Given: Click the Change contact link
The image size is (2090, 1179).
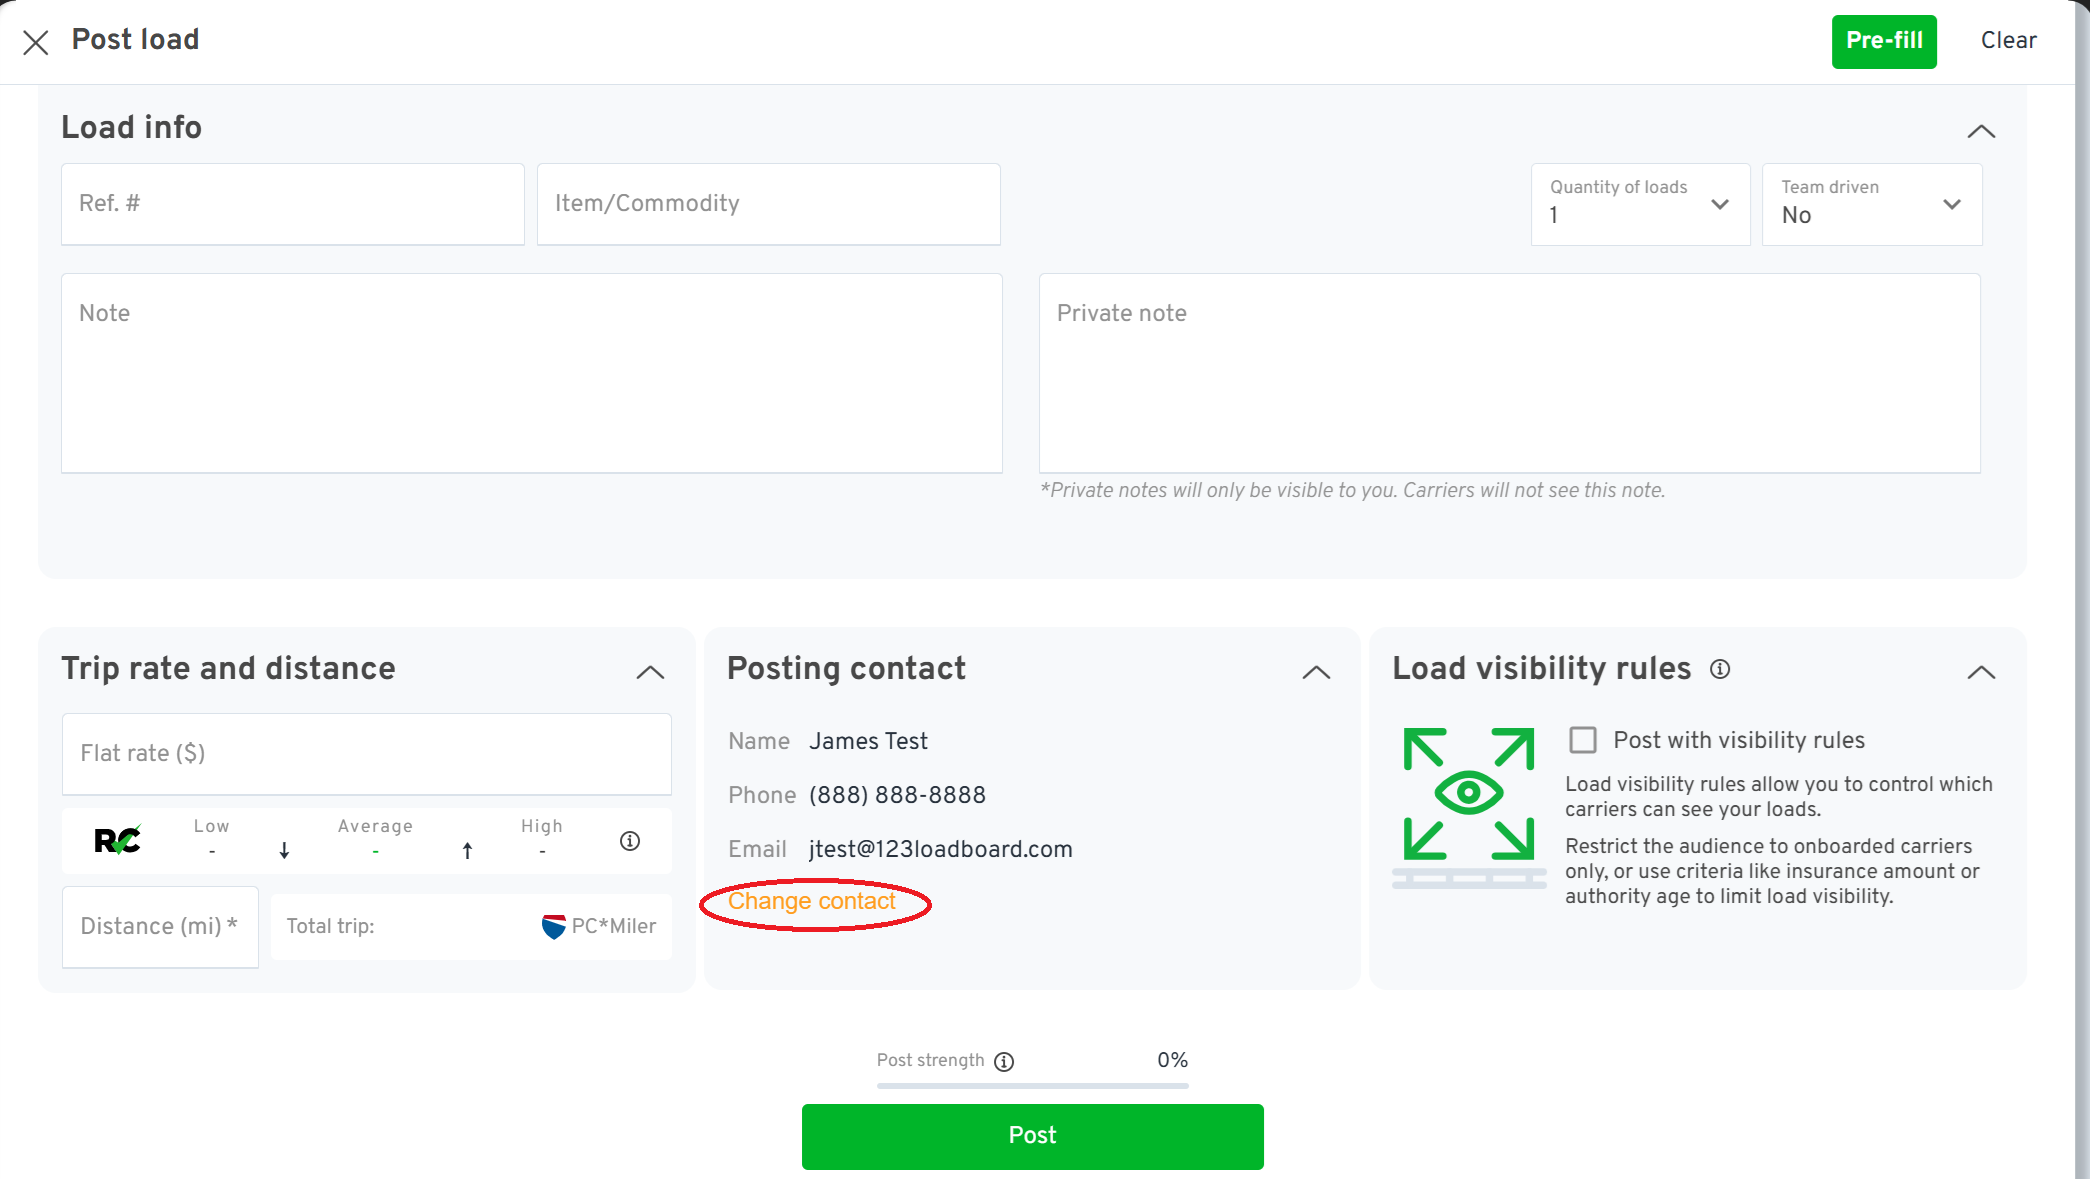Looking at the screenshot, I should coord(811,902).
